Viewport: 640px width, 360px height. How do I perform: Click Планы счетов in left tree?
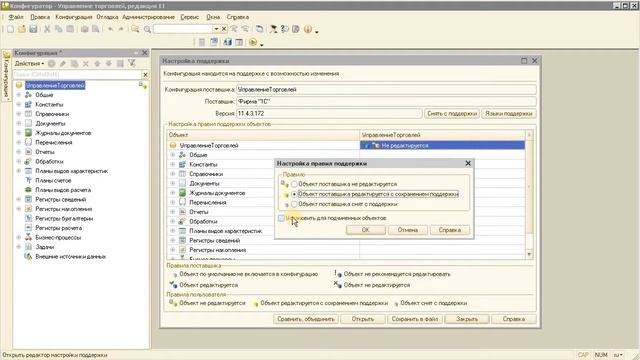pyautogui.click(x=53, y=180)
